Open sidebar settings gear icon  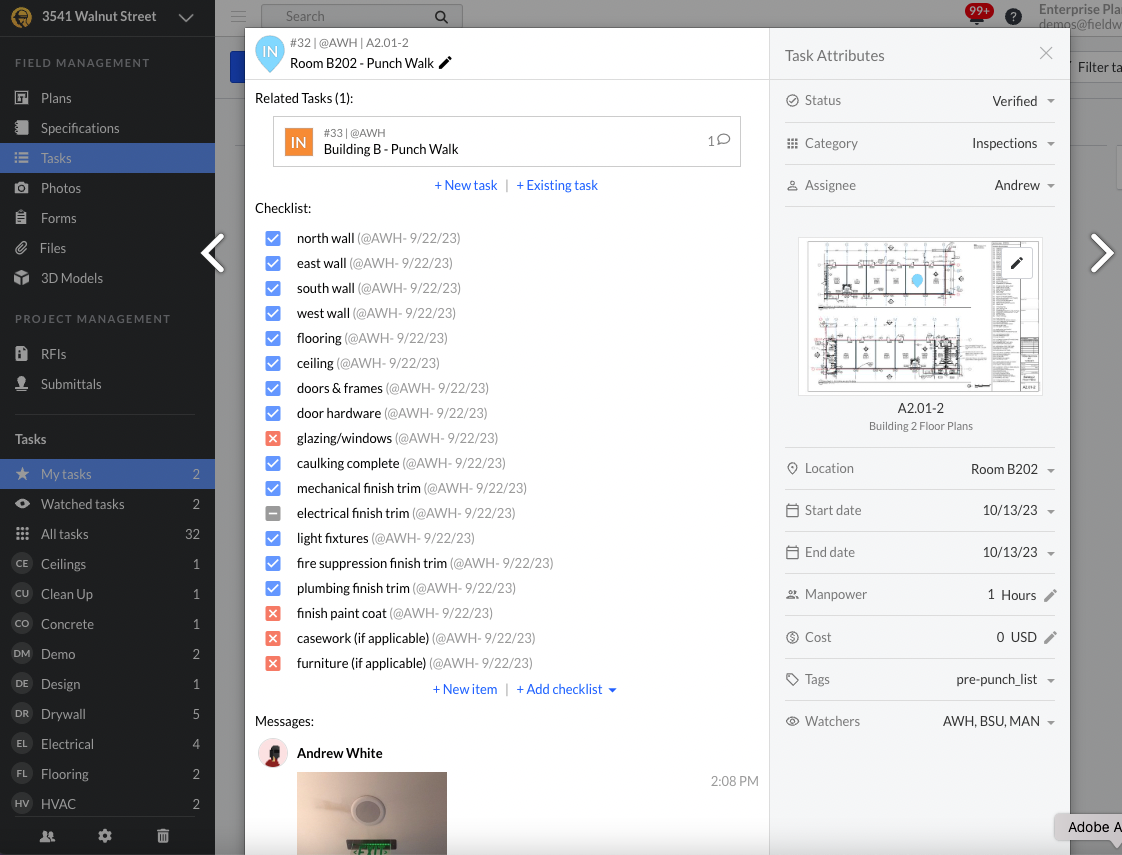(x=105, y=836)
